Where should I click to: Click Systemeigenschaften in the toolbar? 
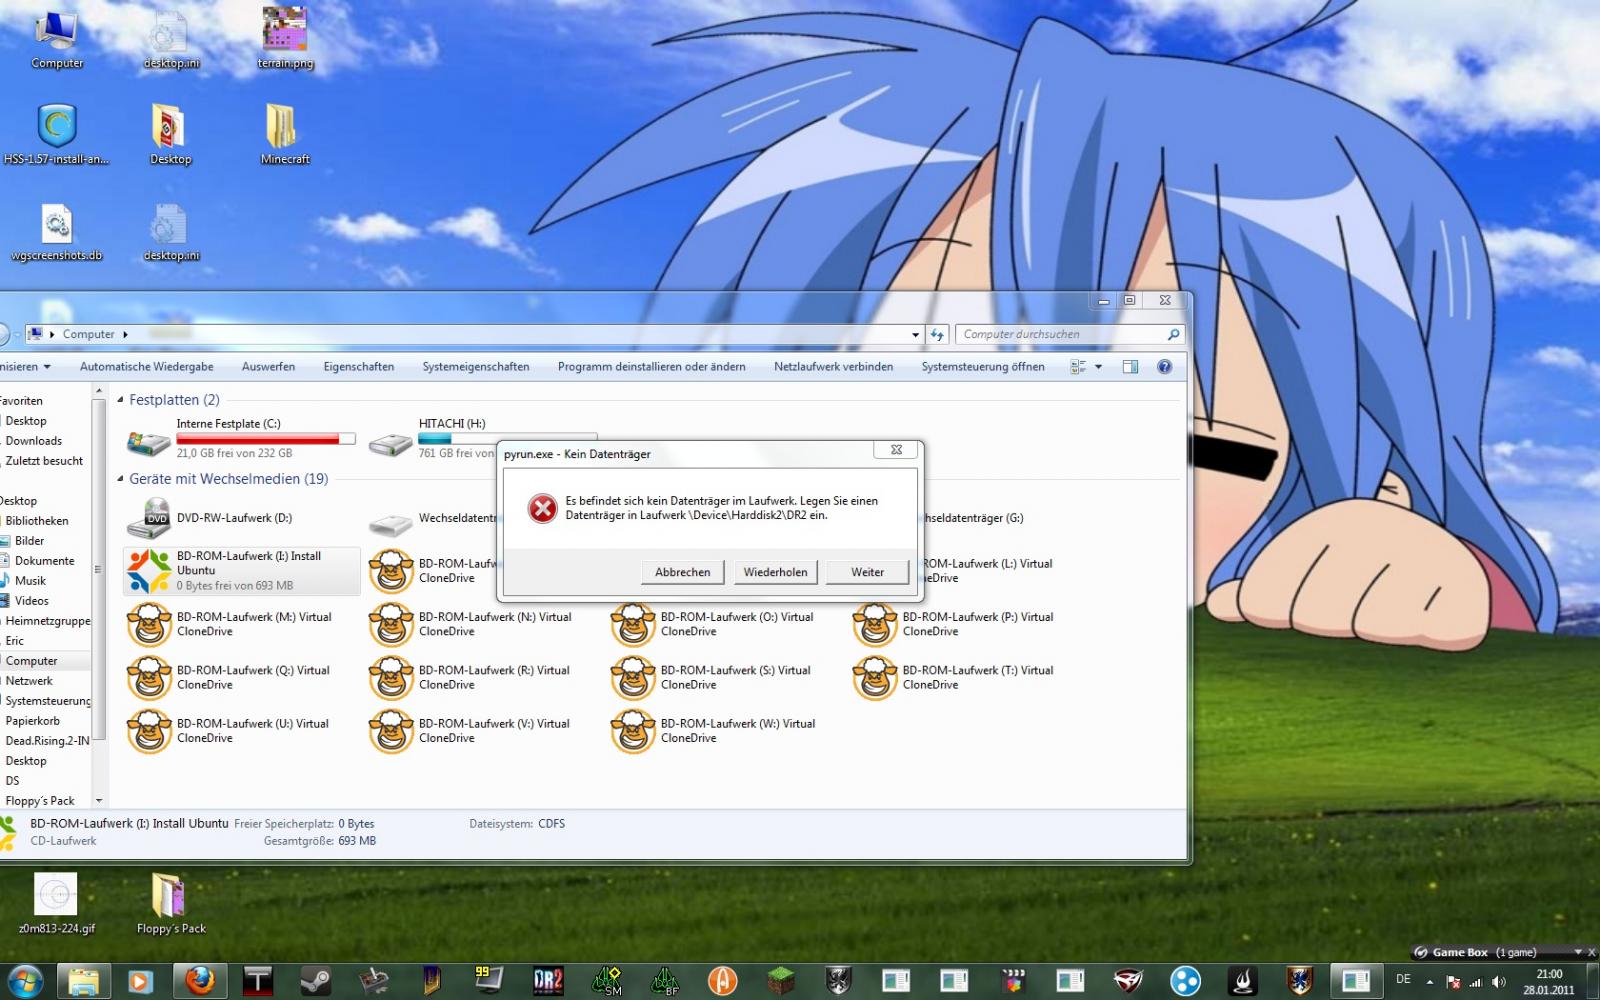[475, 367]
